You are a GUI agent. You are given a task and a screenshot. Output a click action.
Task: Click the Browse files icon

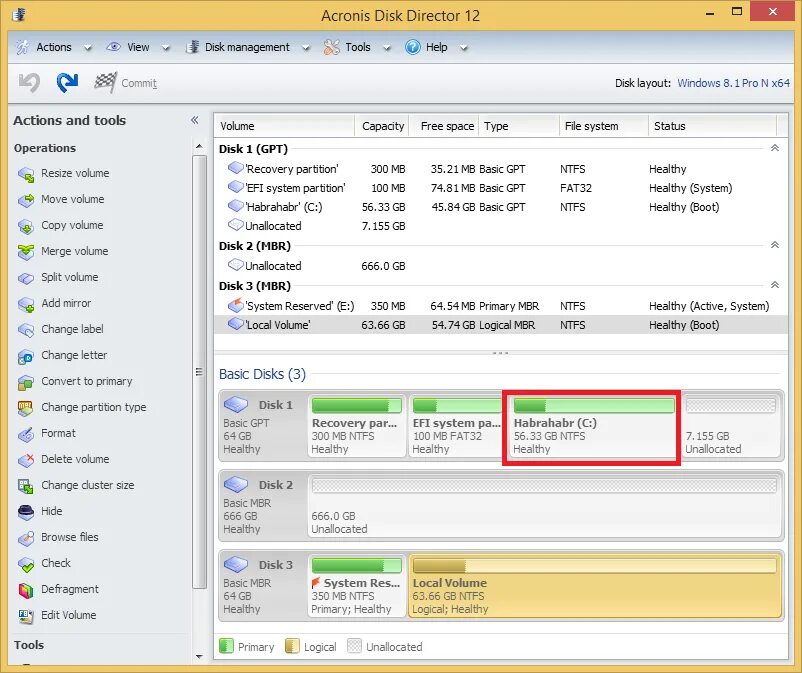click(26, 538)
